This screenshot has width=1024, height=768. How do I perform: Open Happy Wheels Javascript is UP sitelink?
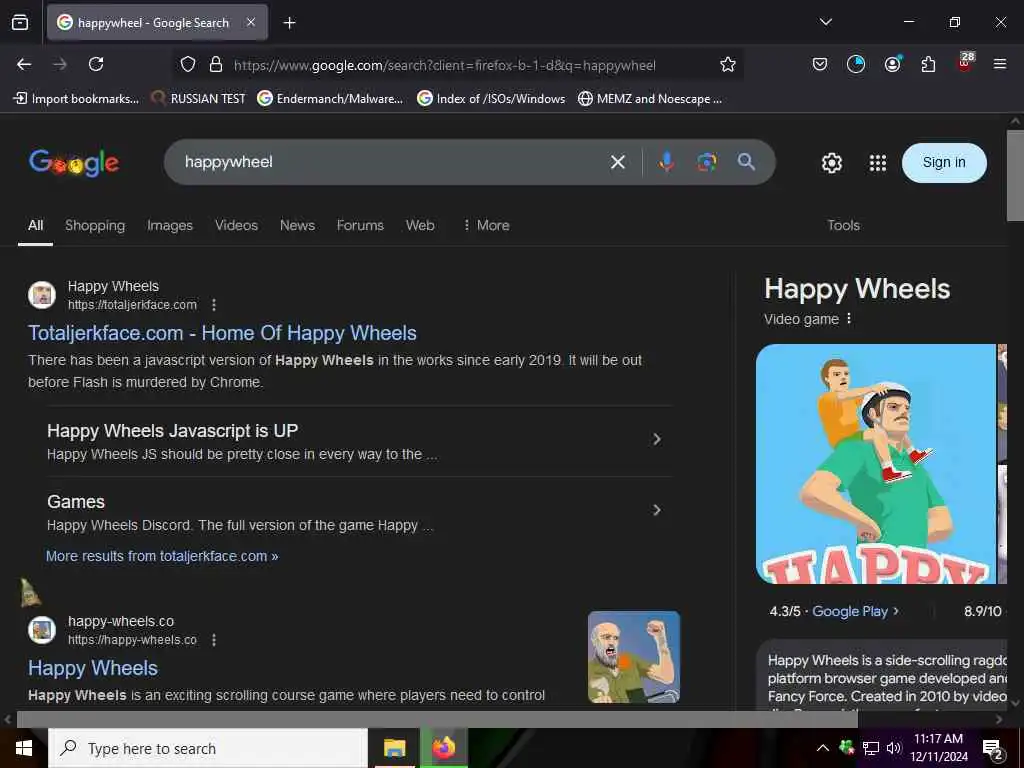pyautogui.click(x=172, y=431)
